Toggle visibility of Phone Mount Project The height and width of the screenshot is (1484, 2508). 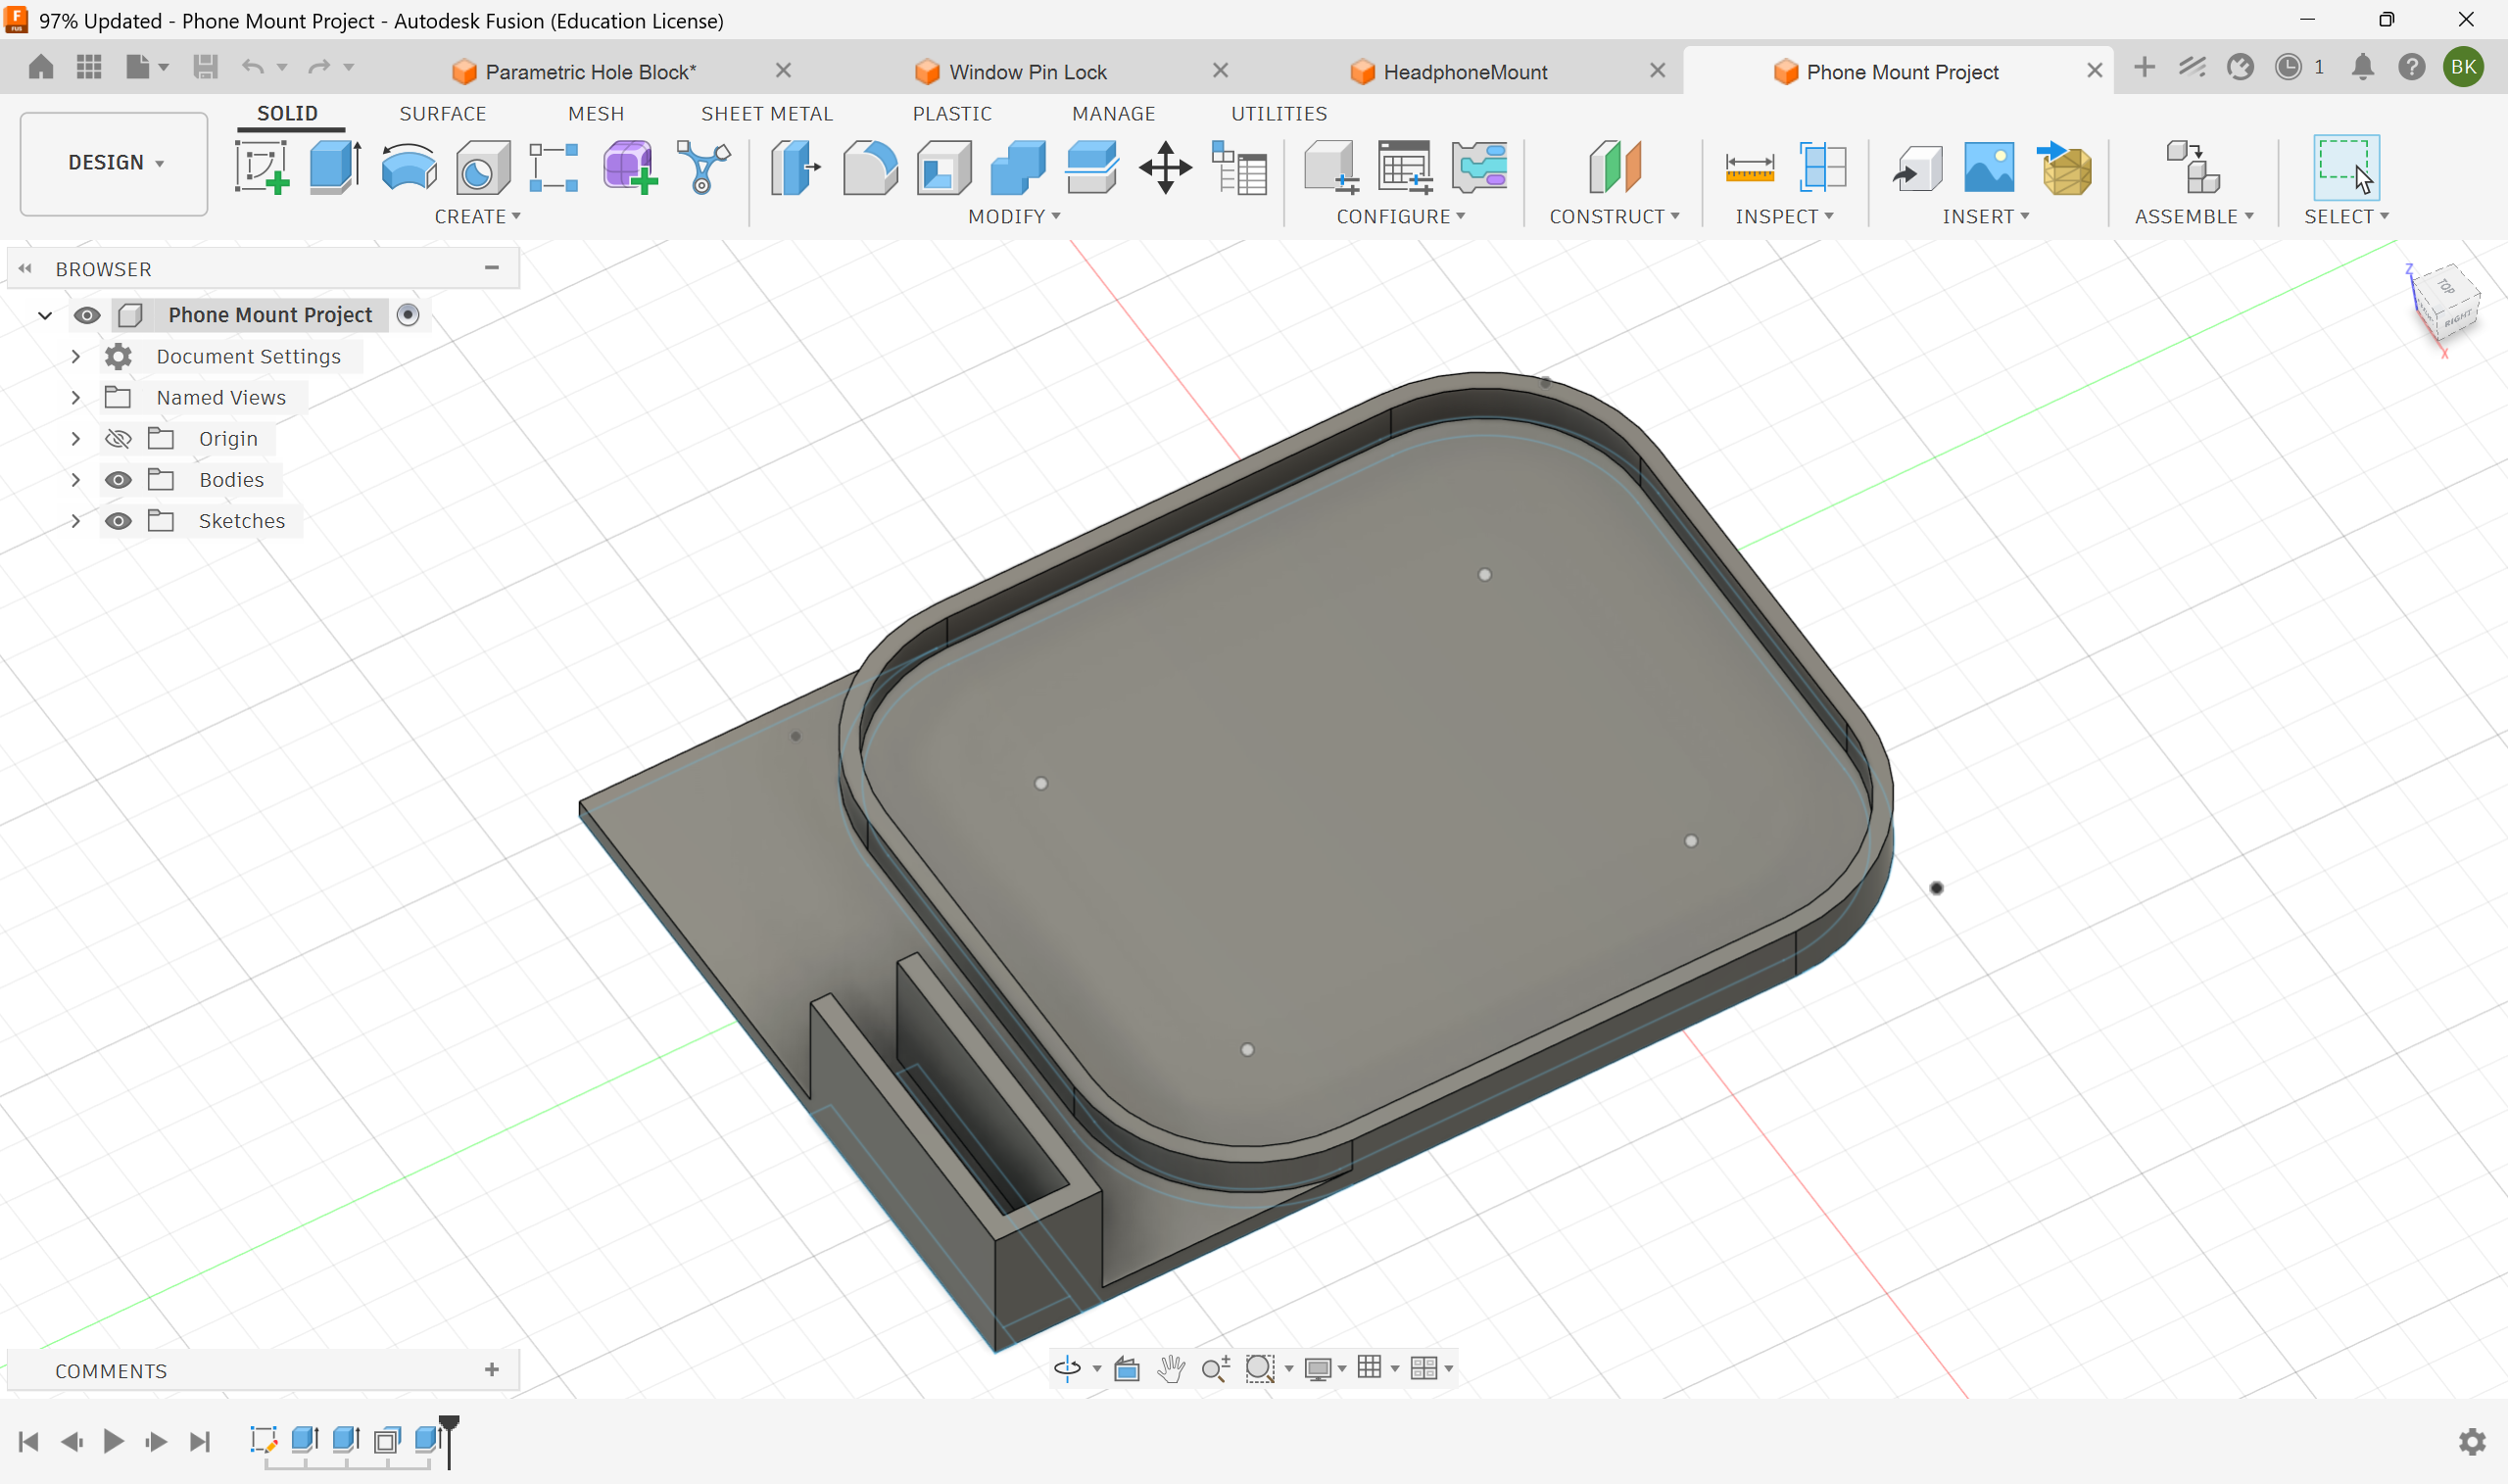(x=87, y=315)
